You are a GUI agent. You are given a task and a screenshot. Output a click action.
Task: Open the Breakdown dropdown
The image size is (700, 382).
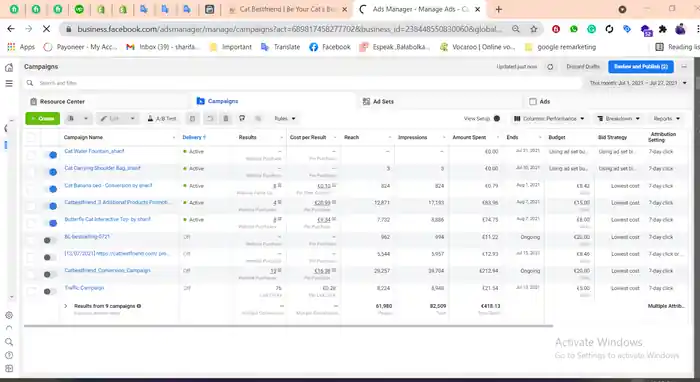[619, 118]
